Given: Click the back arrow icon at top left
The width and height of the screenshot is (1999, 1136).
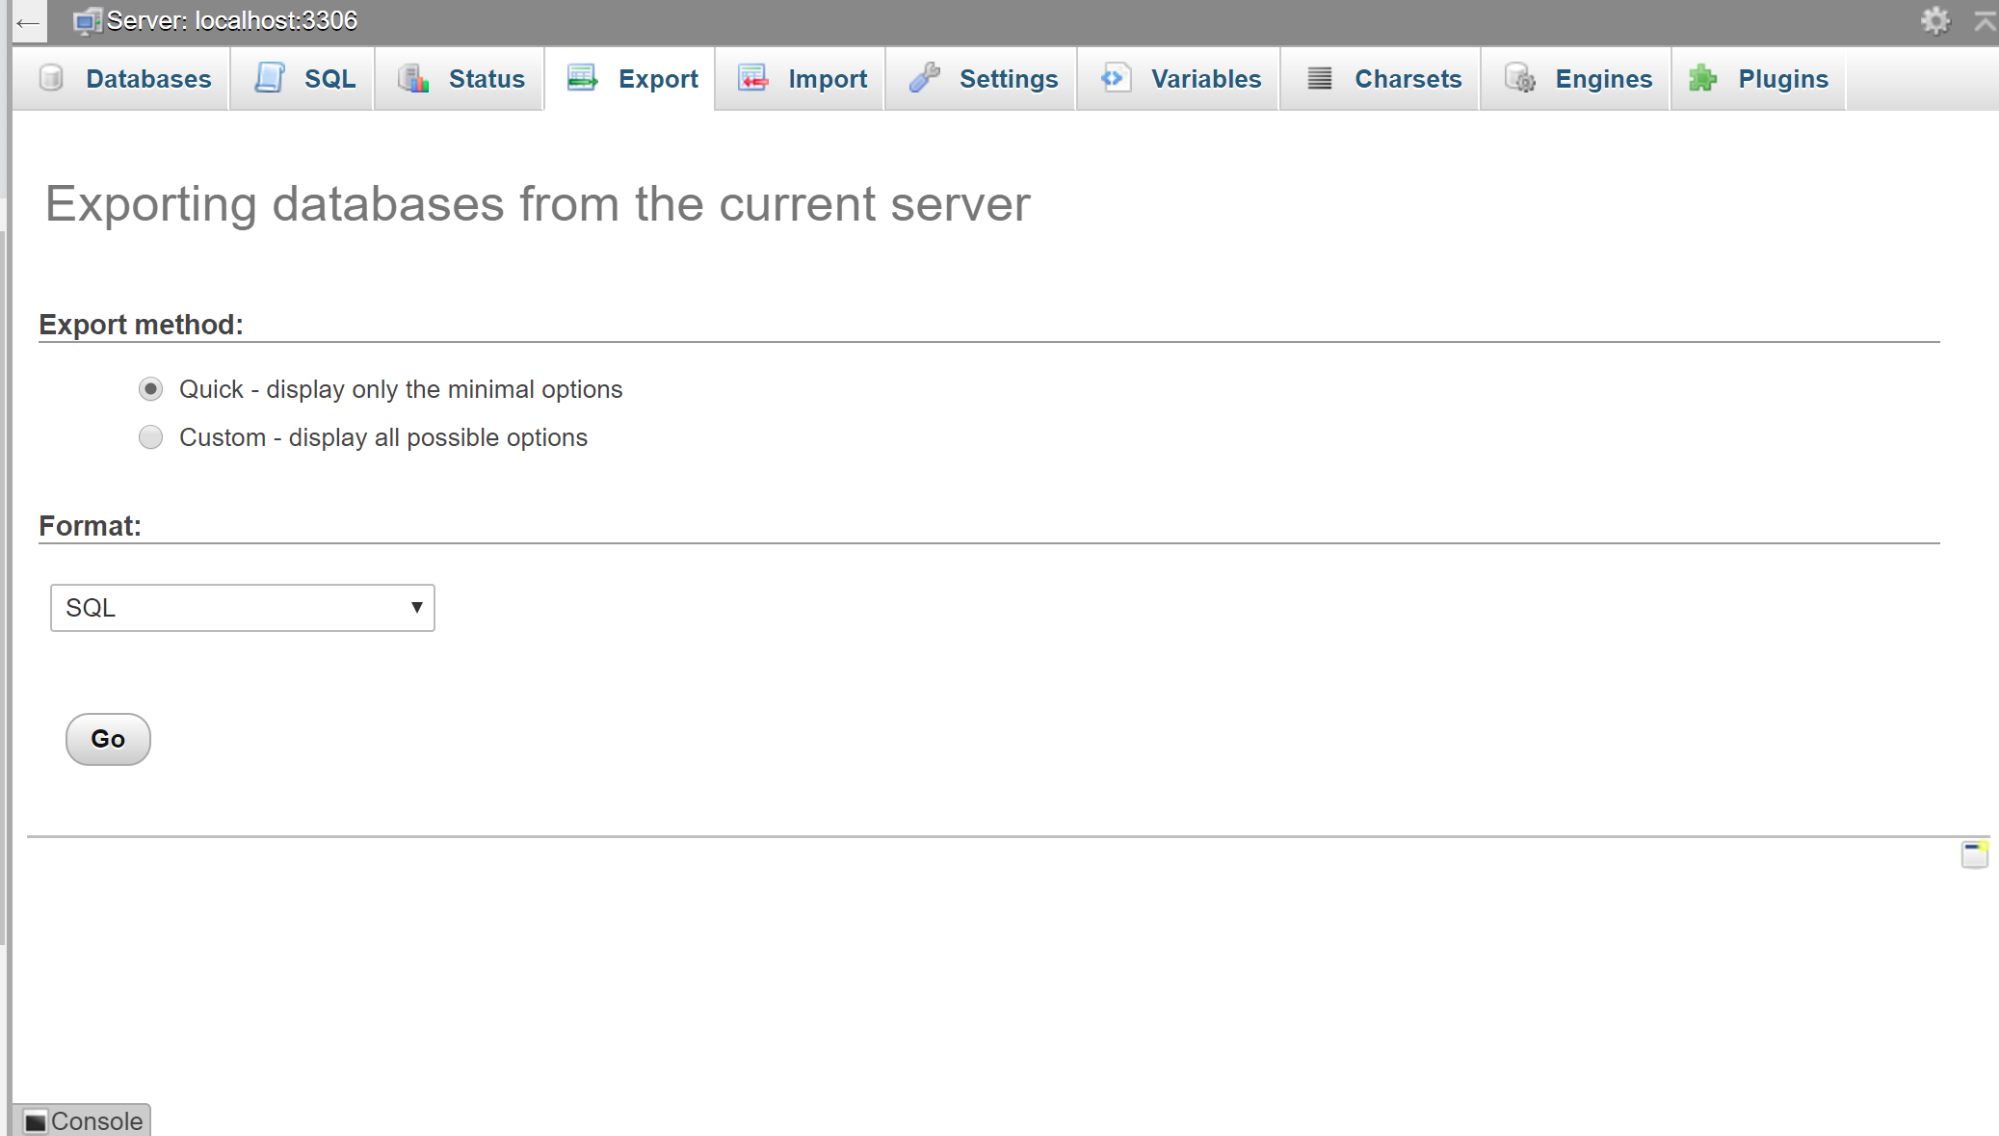Looking at the screenshot, I should 28,22.
